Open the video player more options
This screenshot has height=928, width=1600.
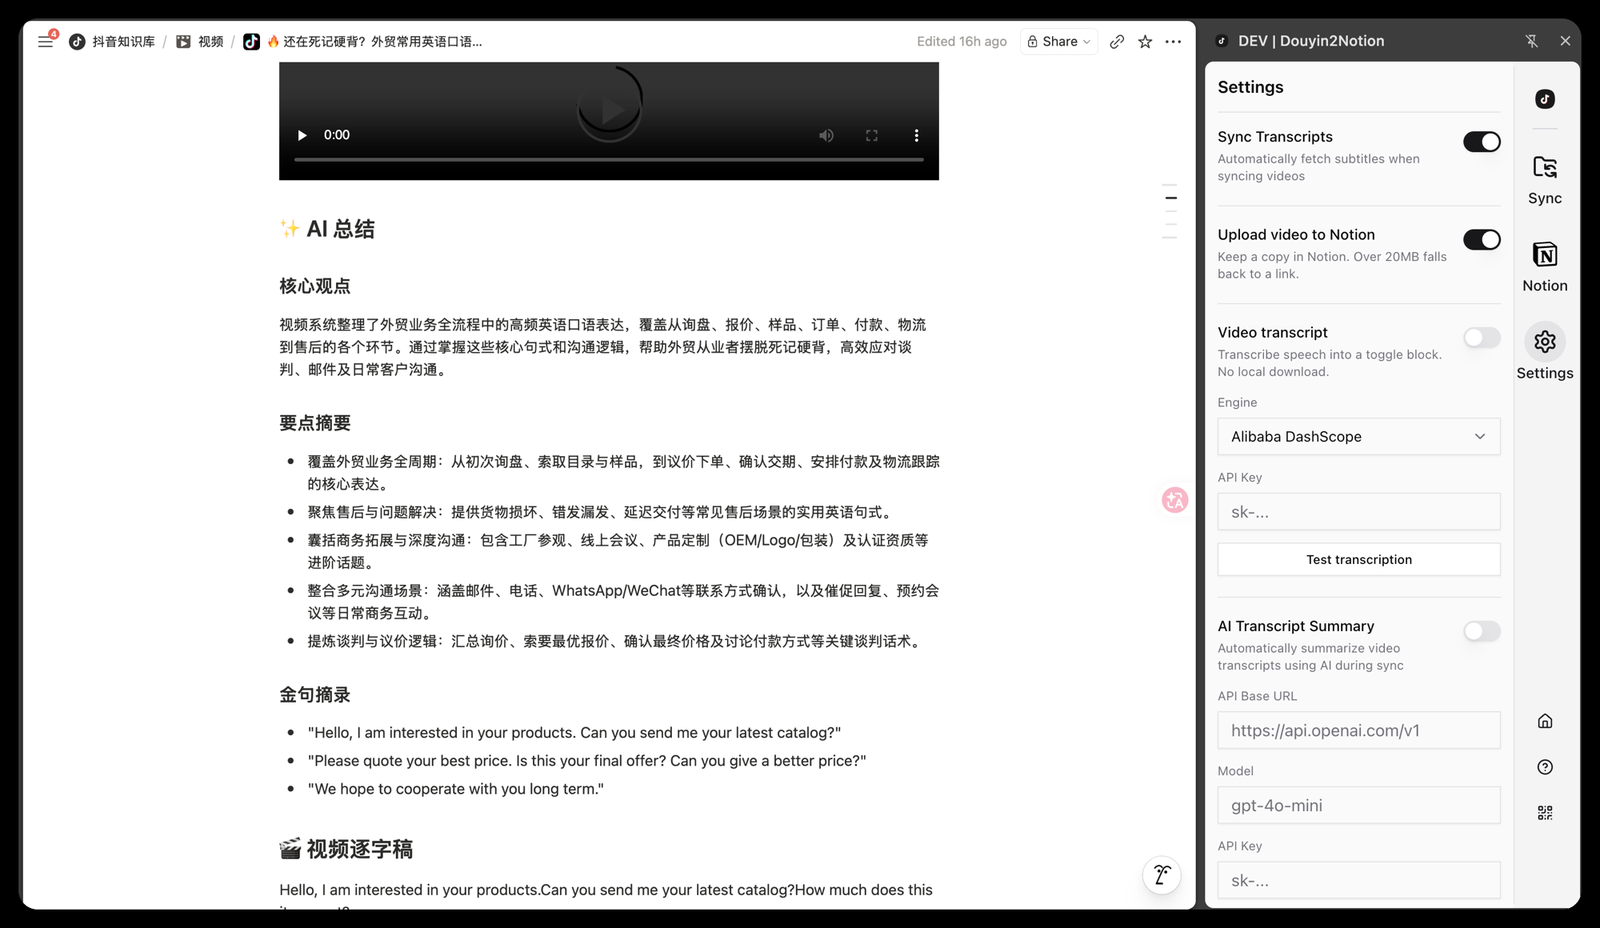[916, 135]
